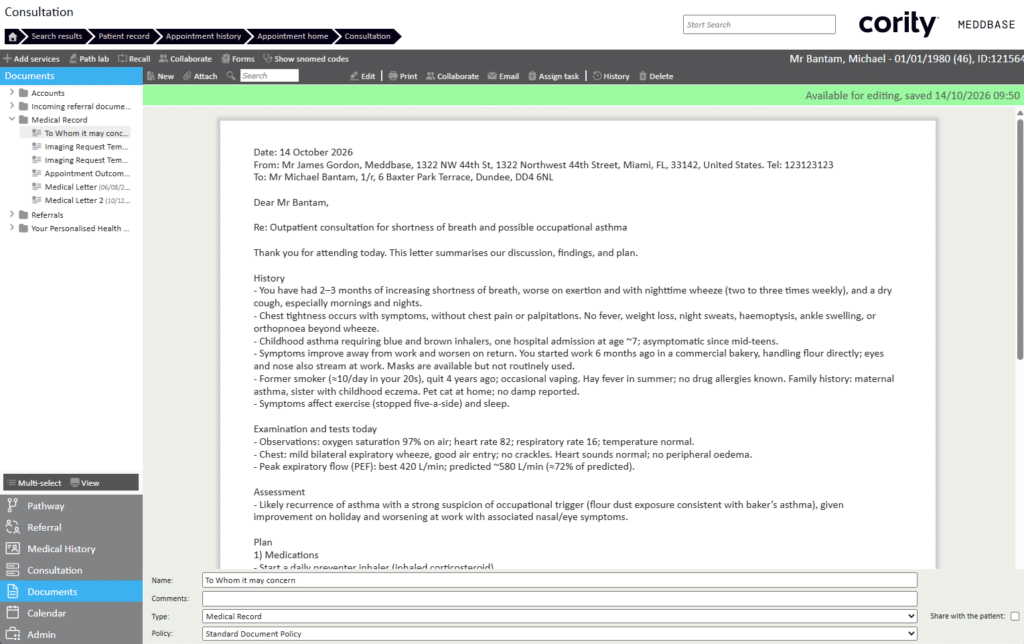
Task: Select the Referrals folder label
Action: 47,215
